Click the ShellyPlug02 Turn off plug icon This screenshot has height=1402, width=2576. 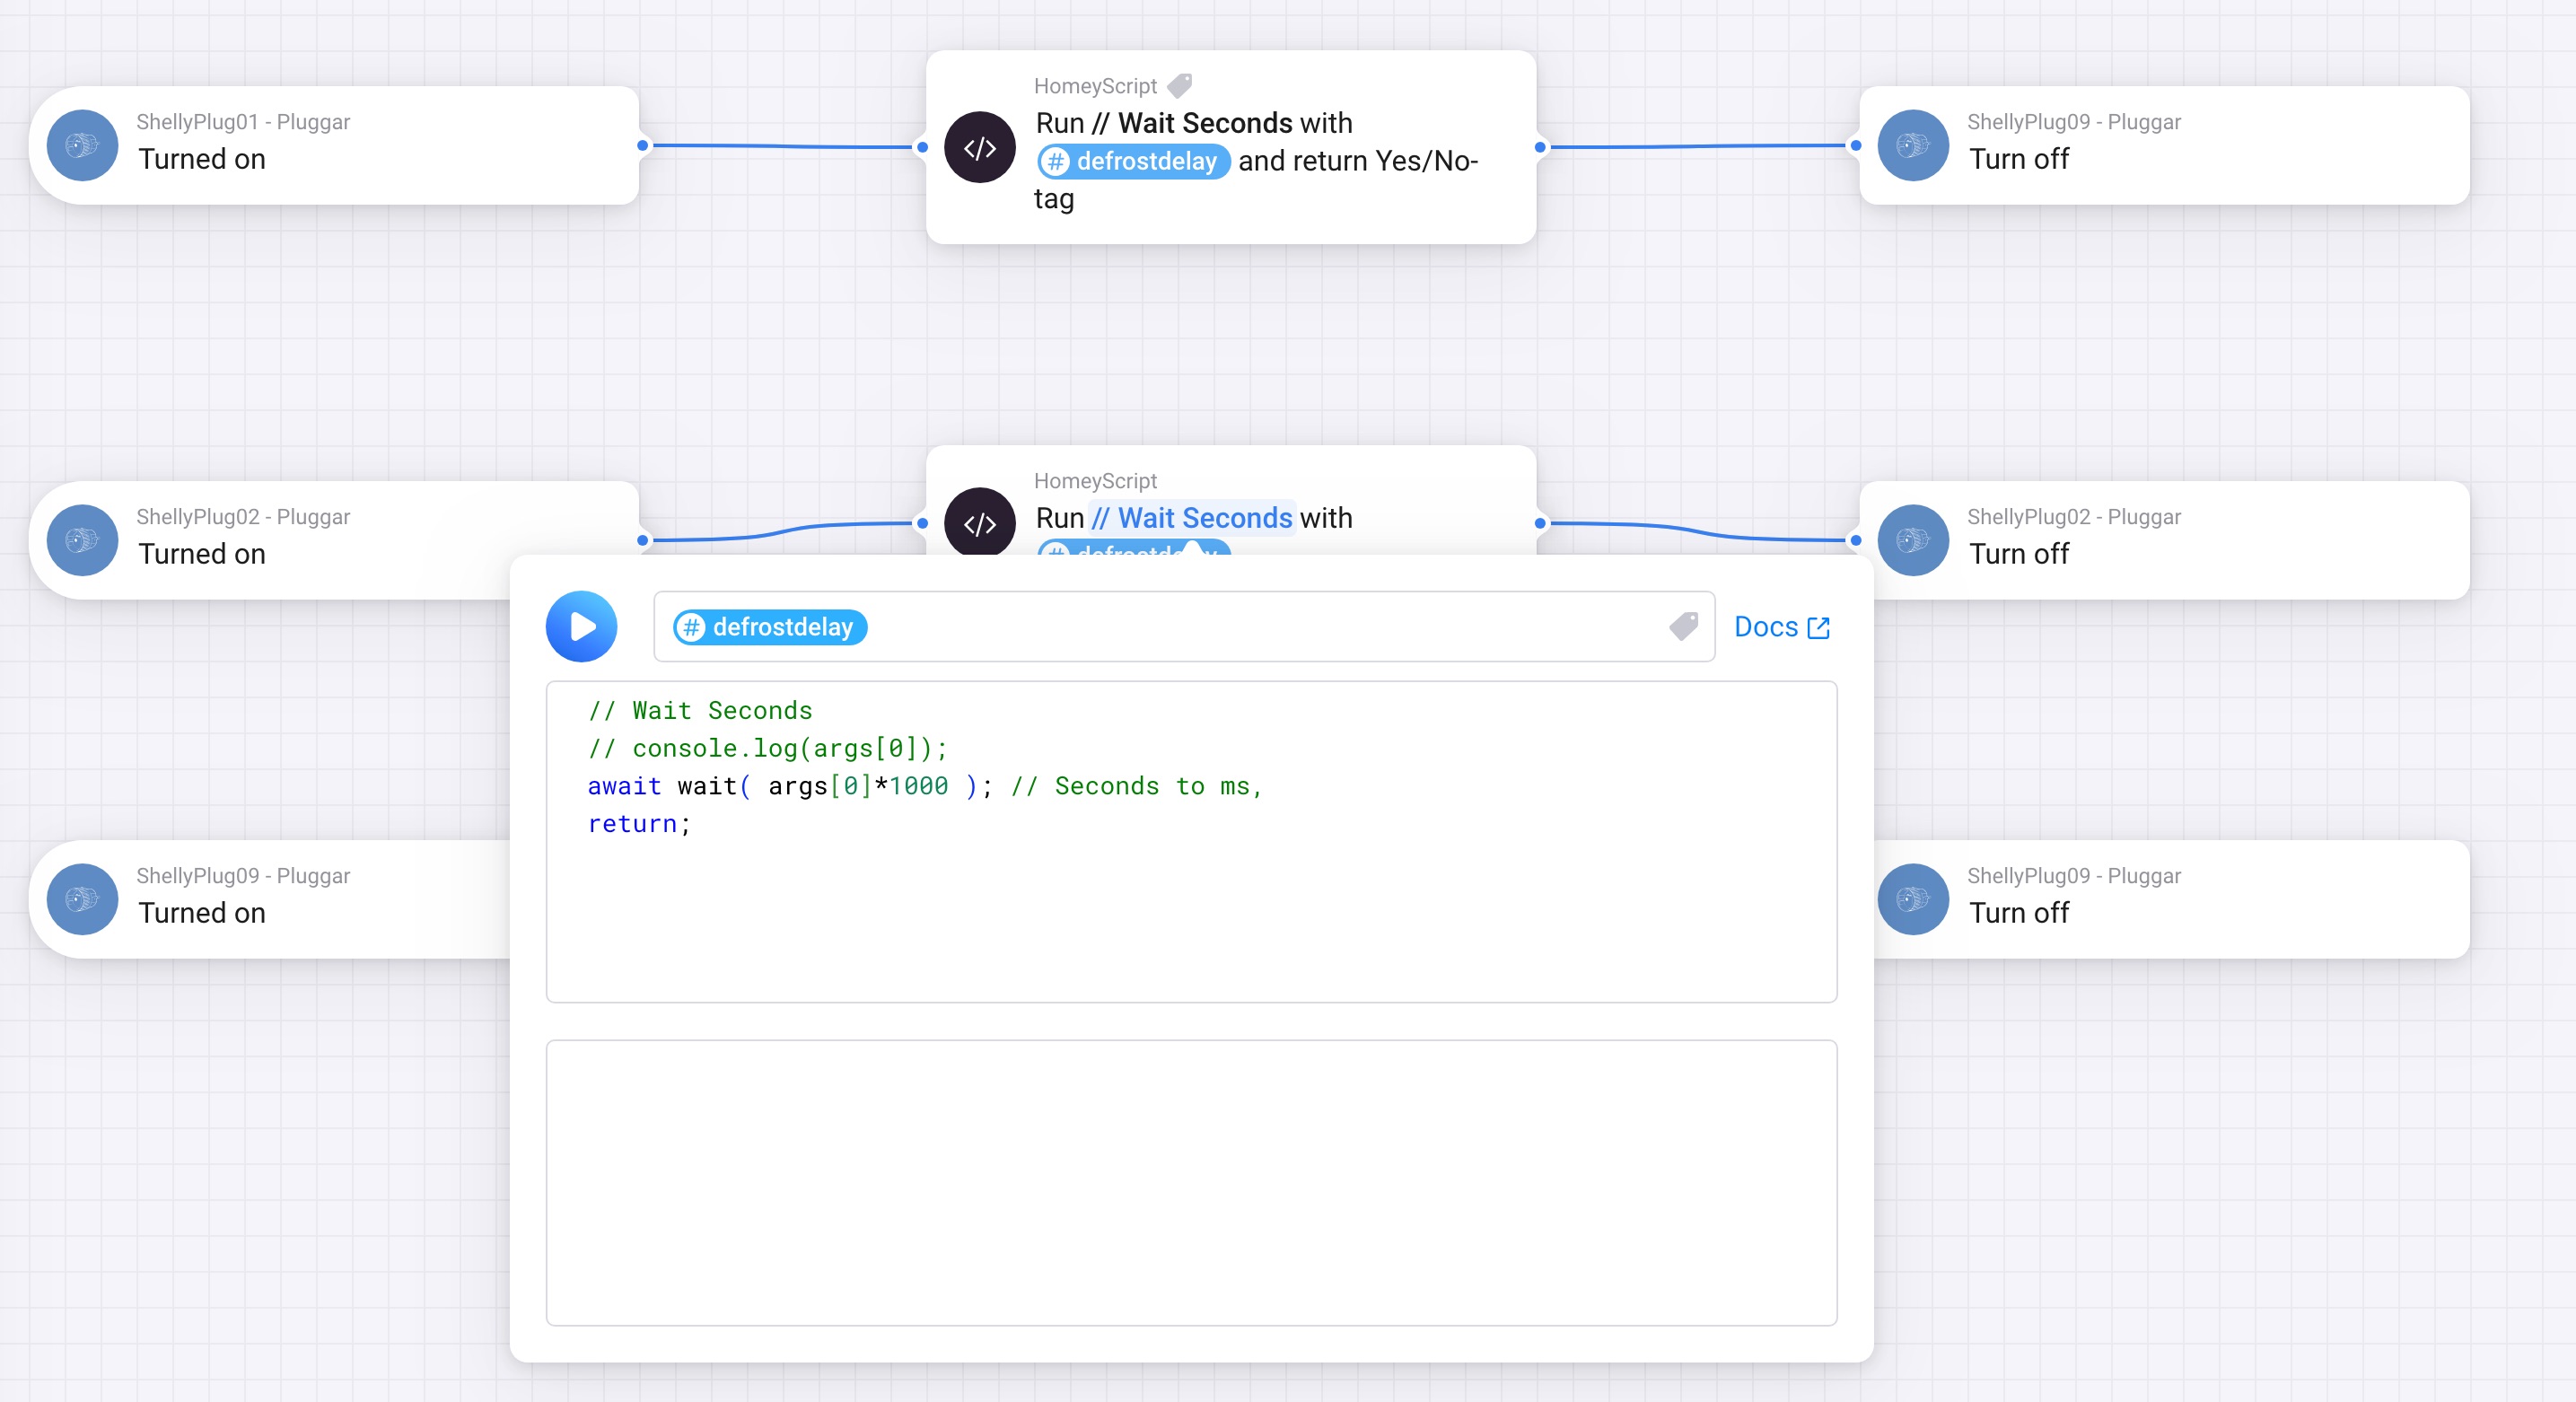click(1913, 541)
